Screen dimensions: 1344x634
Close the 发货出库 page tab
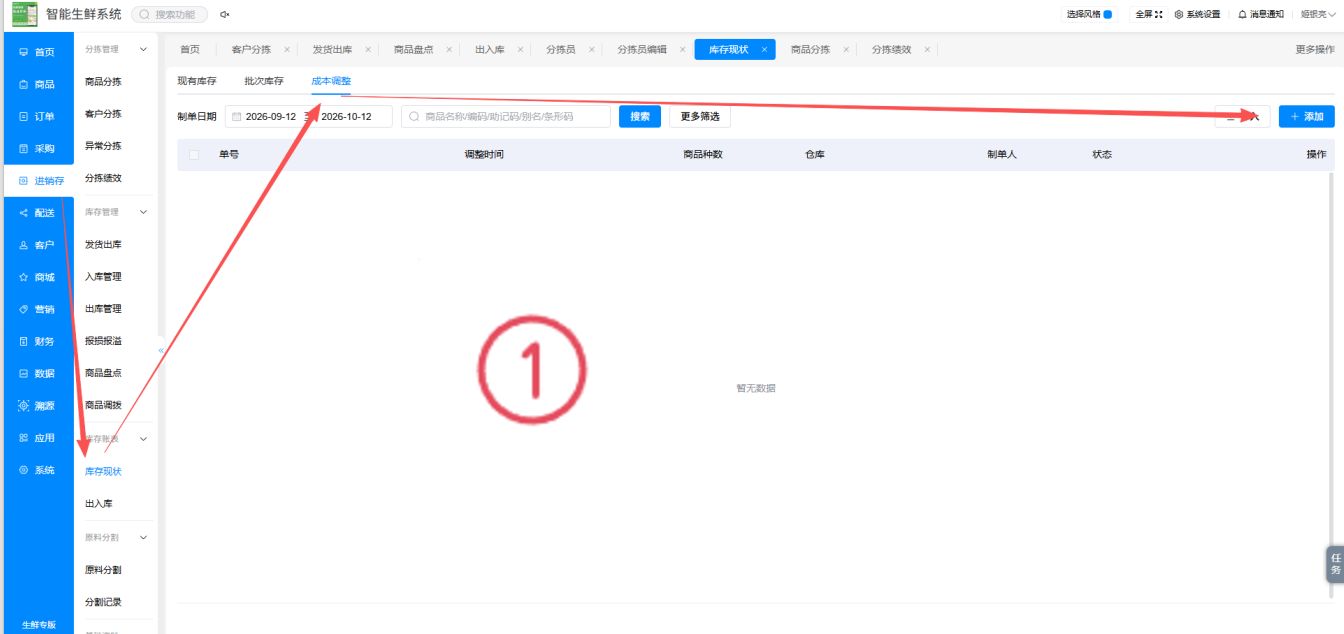coord(368,50)
